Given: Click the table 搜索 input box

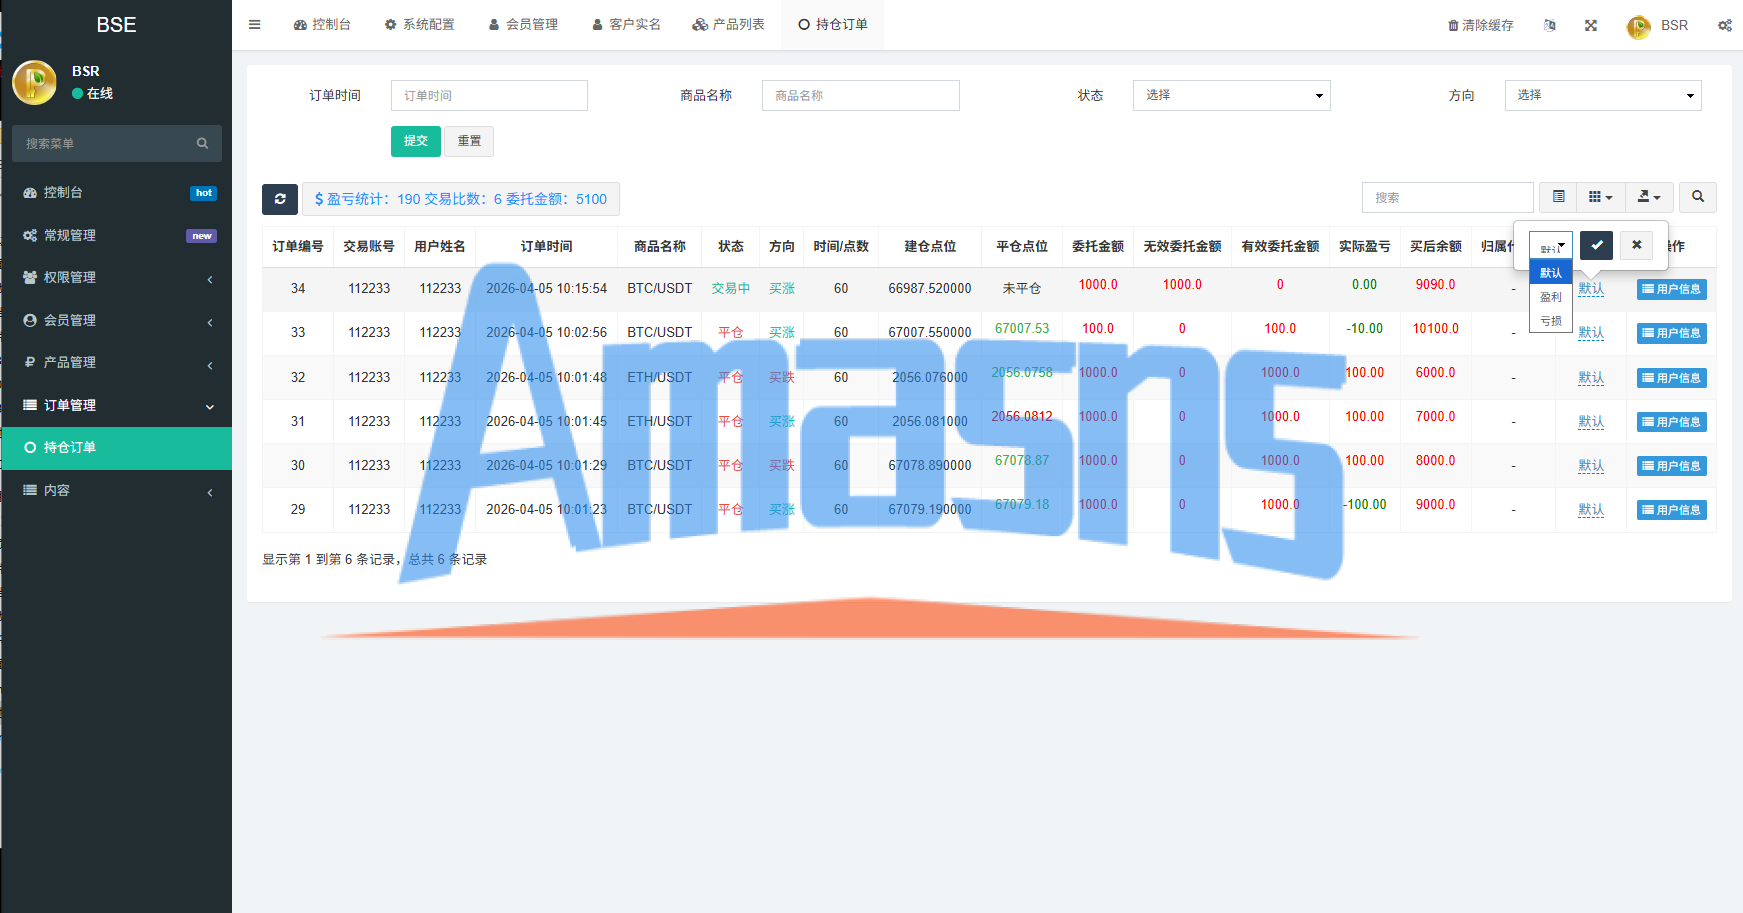Looking at the screenshot, I should pyautogui.click(x=1448, y=197).
